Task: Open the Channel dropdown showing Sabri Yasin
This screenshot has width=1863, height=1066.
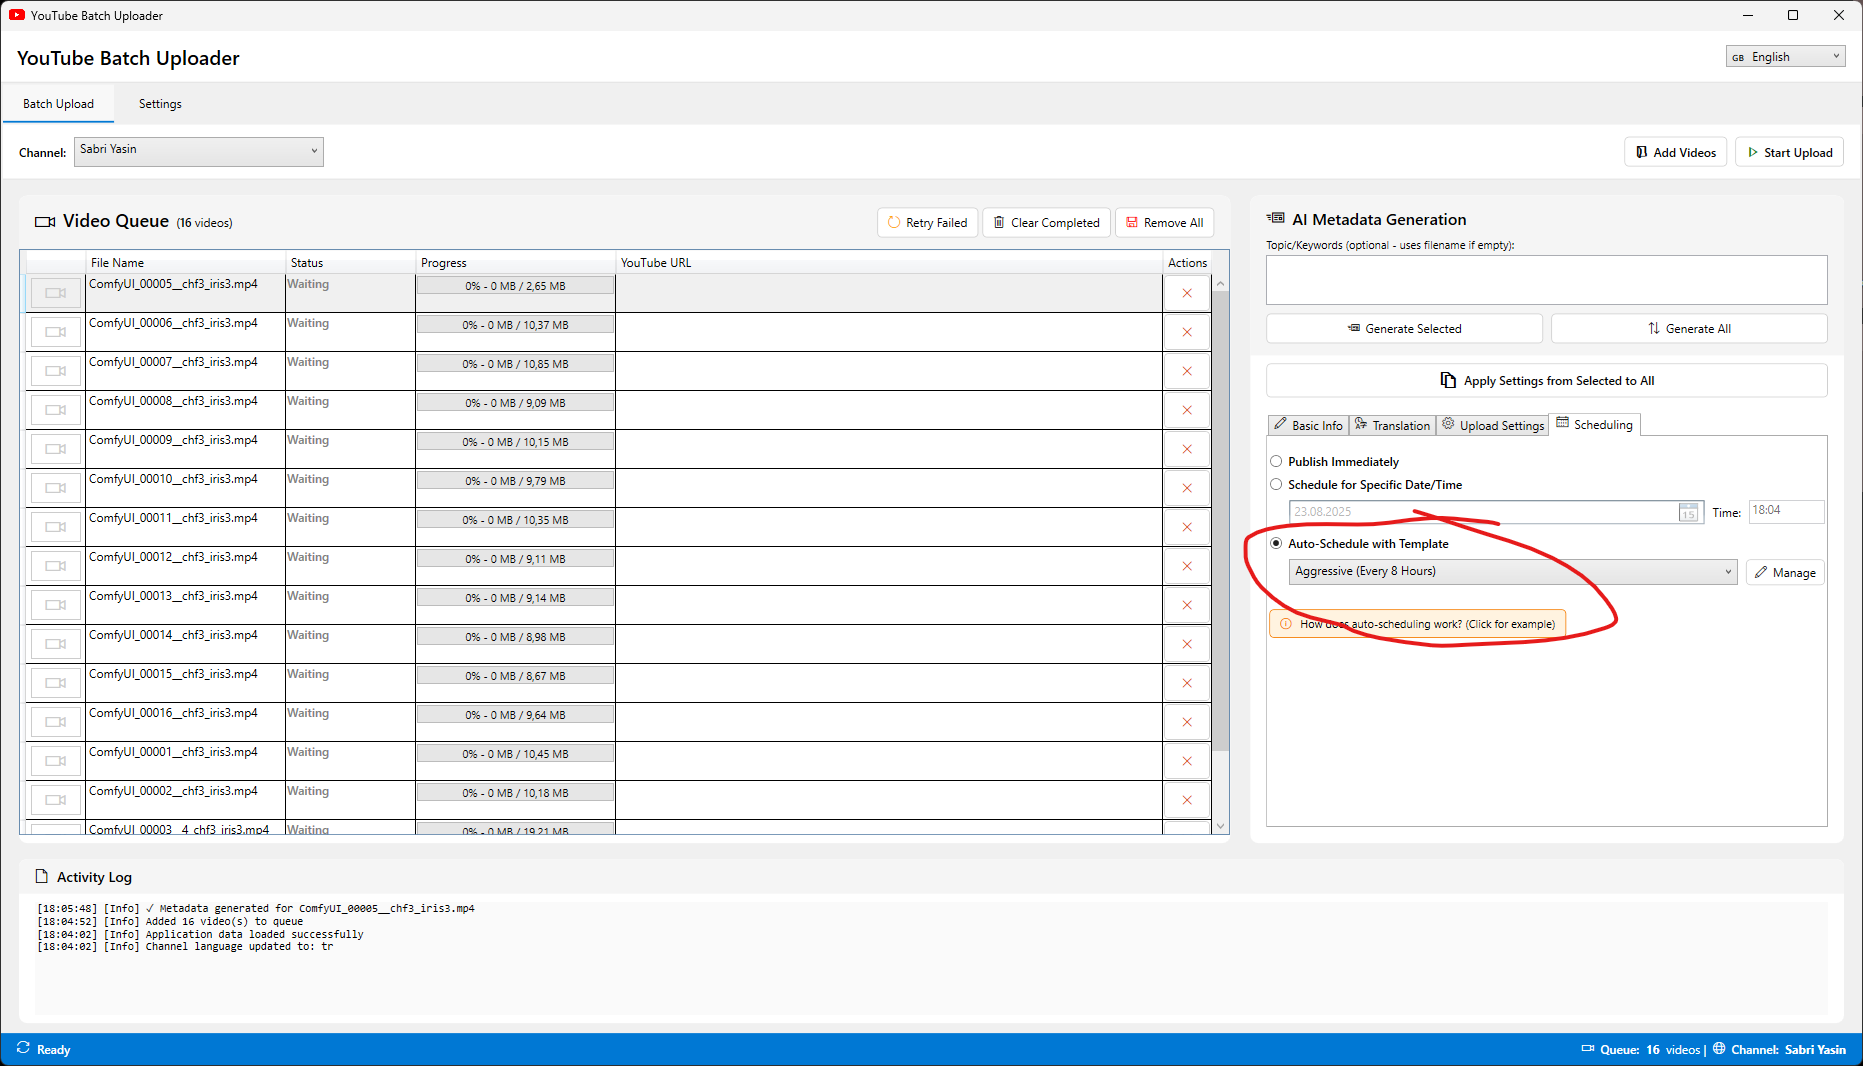Action: [x=198, y=151]
